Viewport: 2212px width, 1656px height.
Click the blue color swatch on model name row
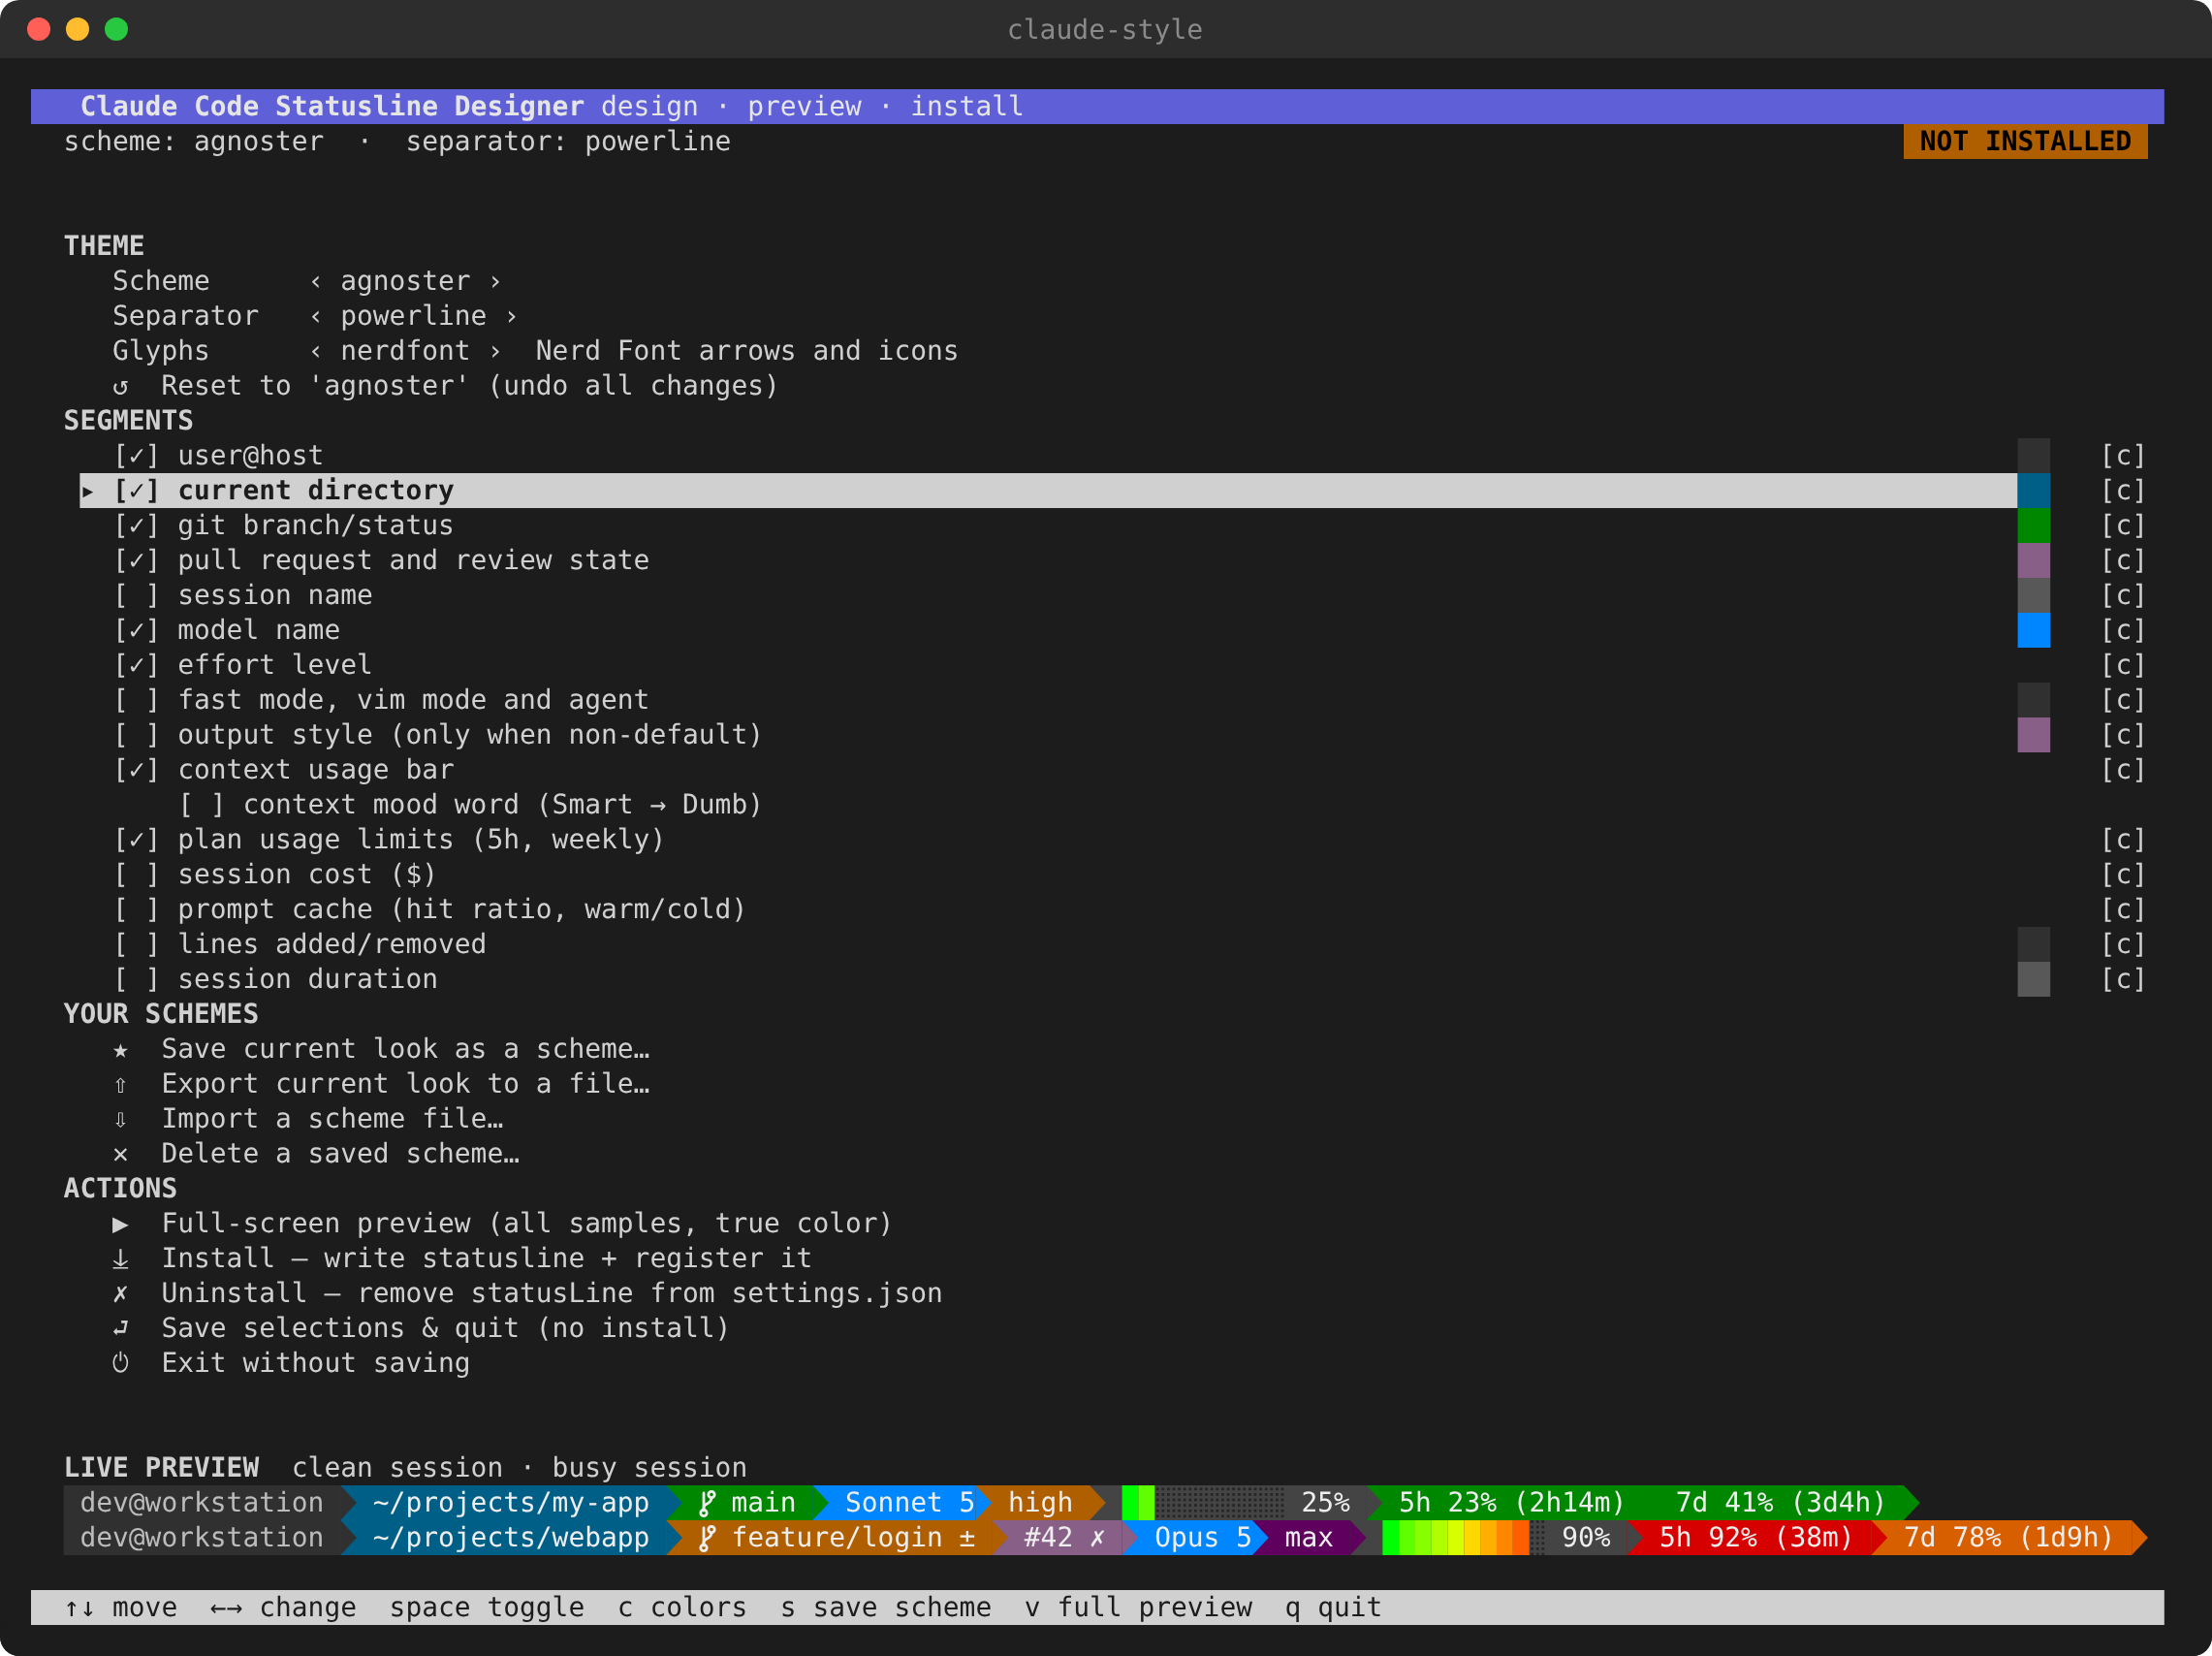coord(2034,631)
